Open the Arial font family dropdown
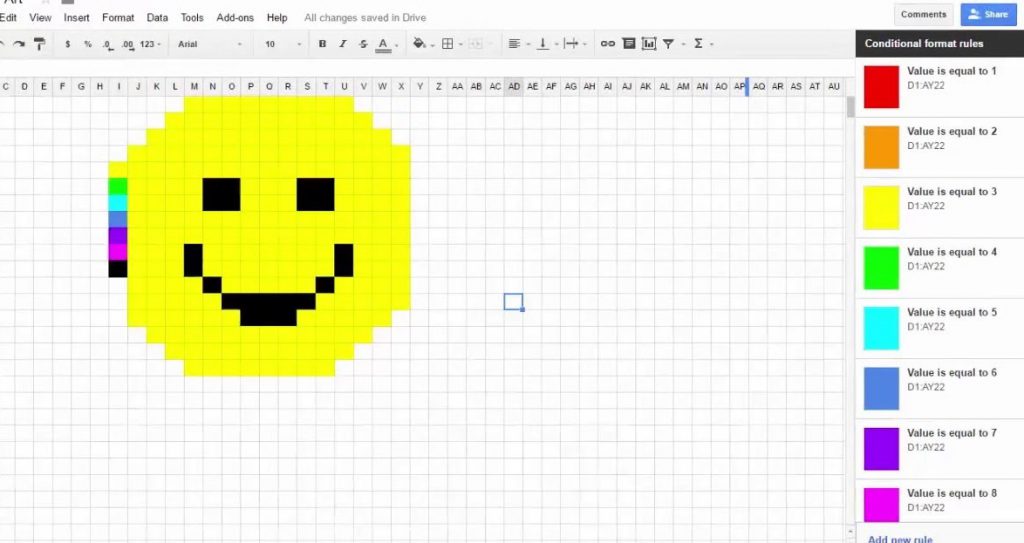Viewport: 1024px width, 543px height. tap(209, 44)
